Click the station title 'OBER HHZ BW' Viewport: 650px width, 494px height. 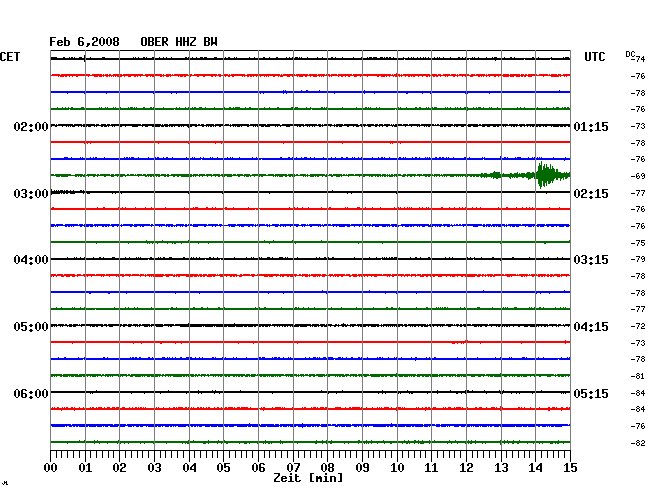tap(179, 42)
